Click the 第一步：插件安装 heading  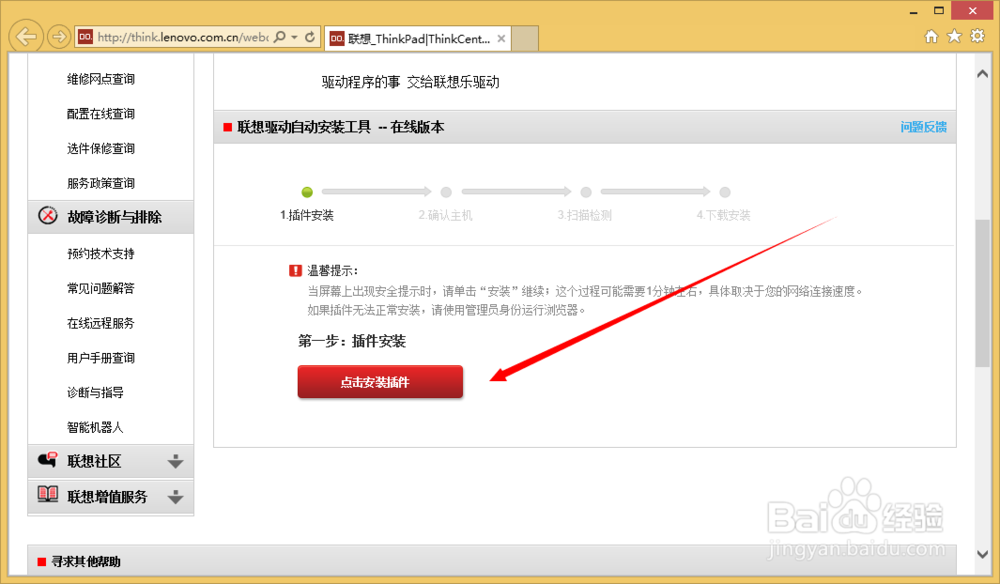click(352, 341)
